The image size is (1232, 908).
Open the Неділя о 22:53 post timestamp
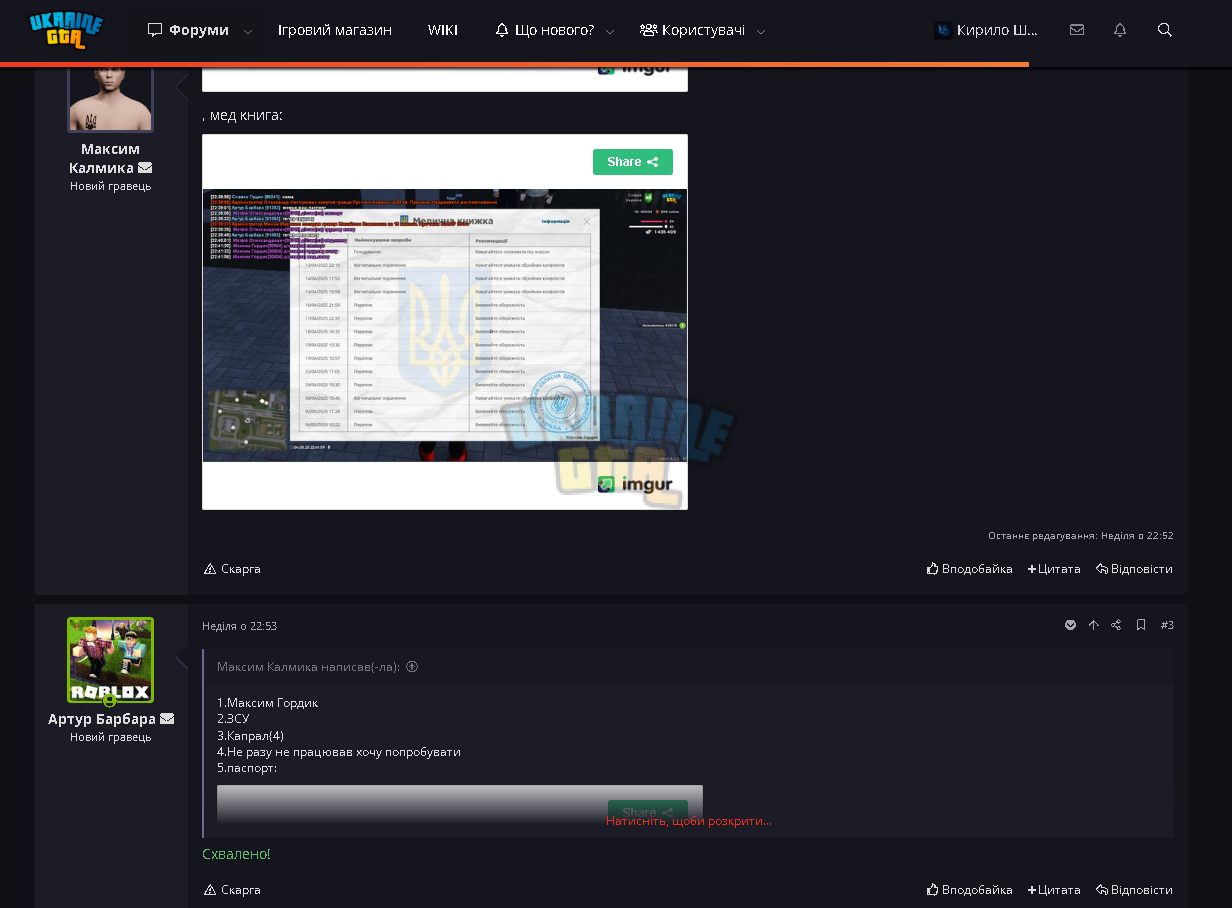[x=239, y=626]
